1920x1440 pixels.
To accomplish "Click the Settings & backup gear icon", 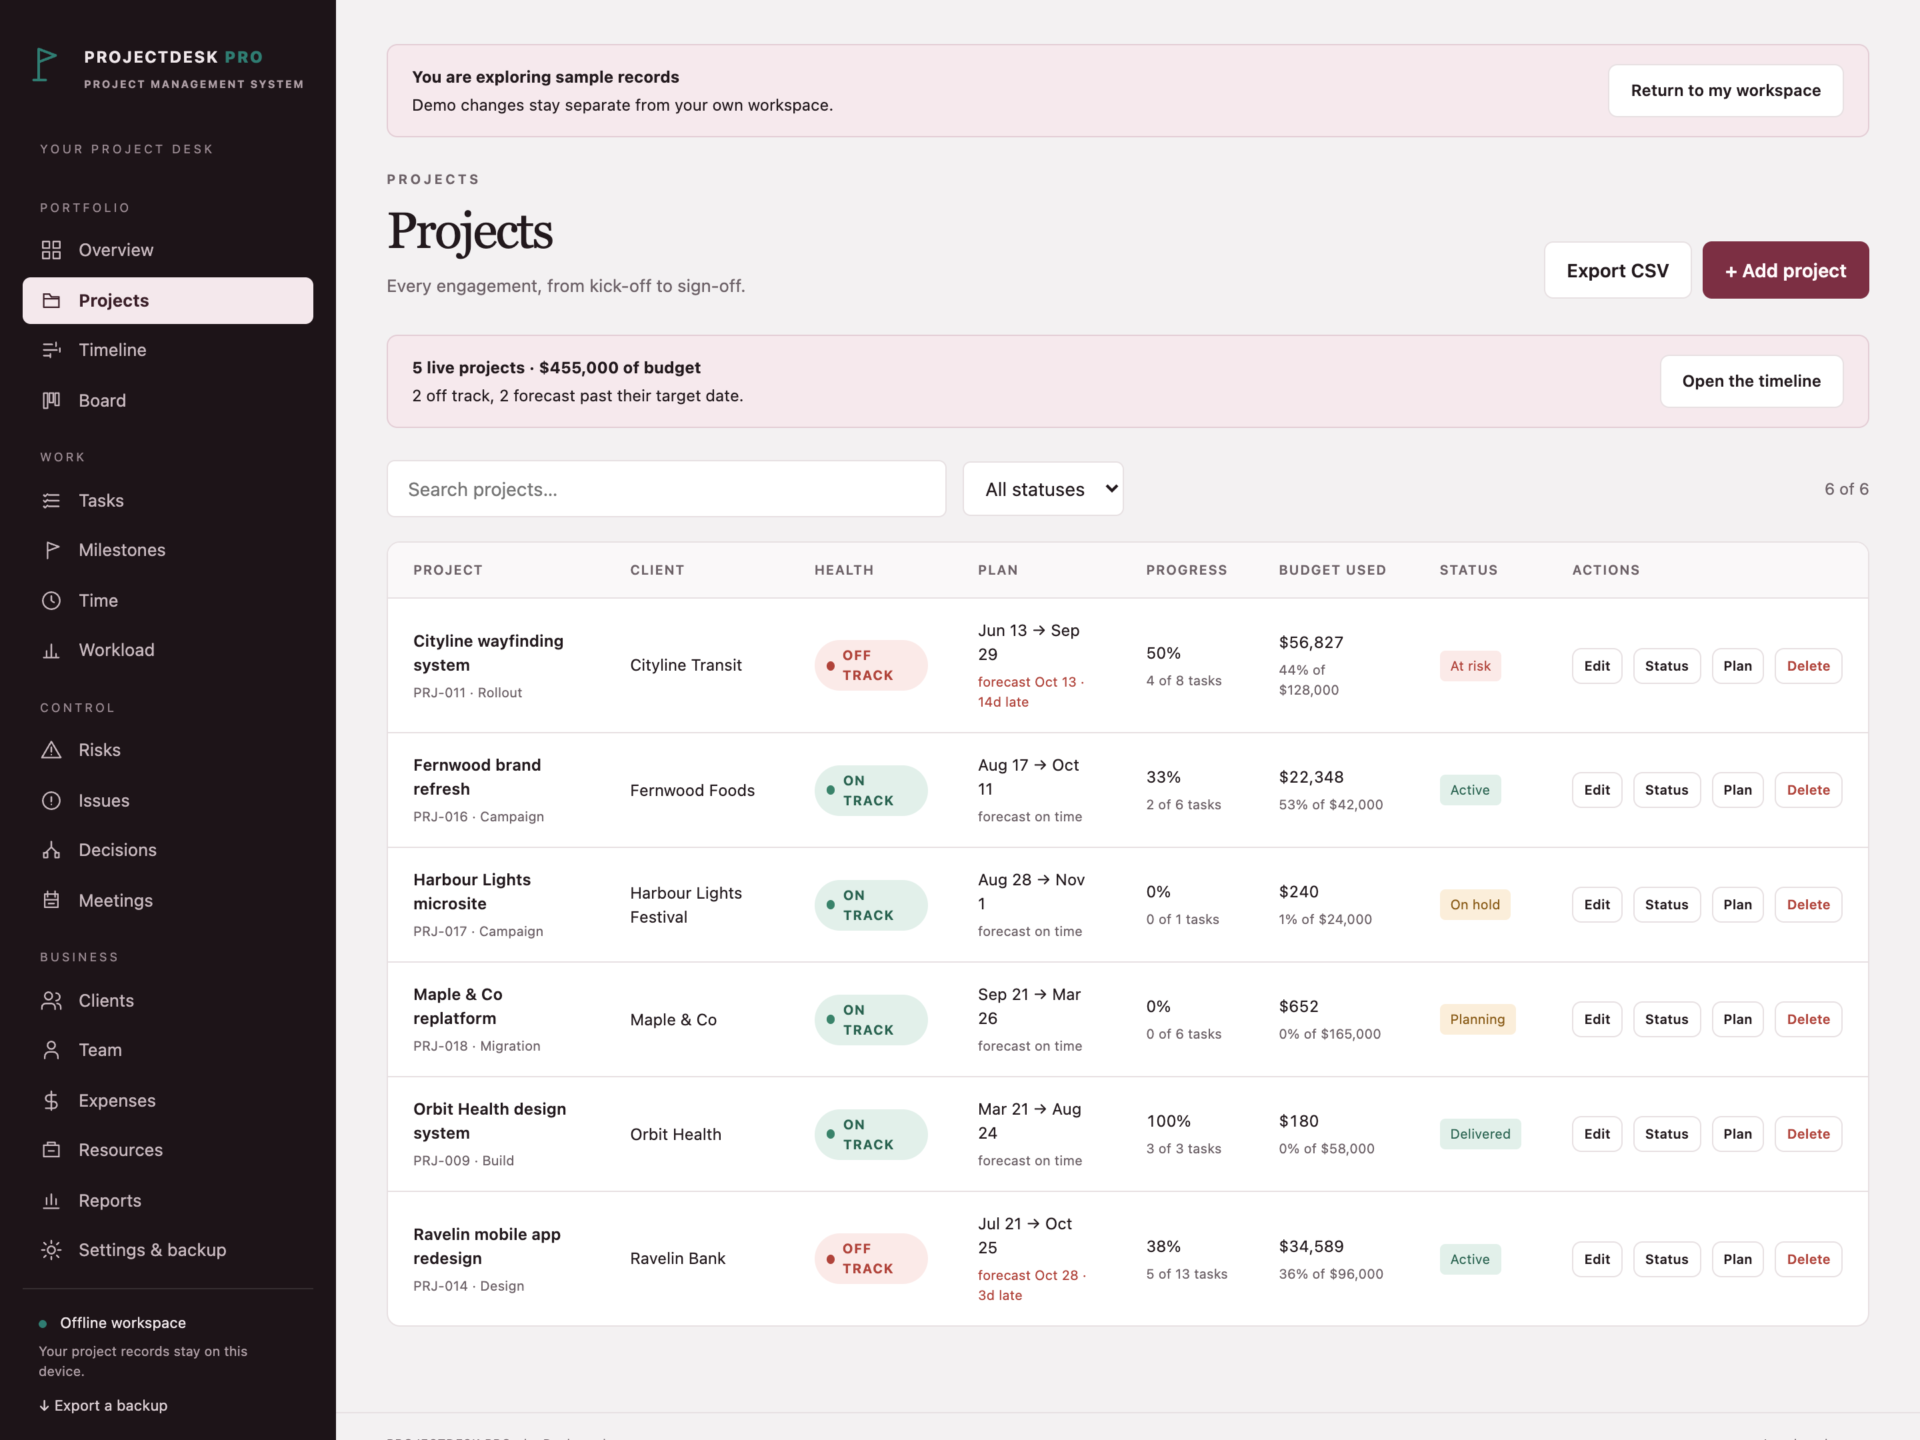I will [51, 1250].
